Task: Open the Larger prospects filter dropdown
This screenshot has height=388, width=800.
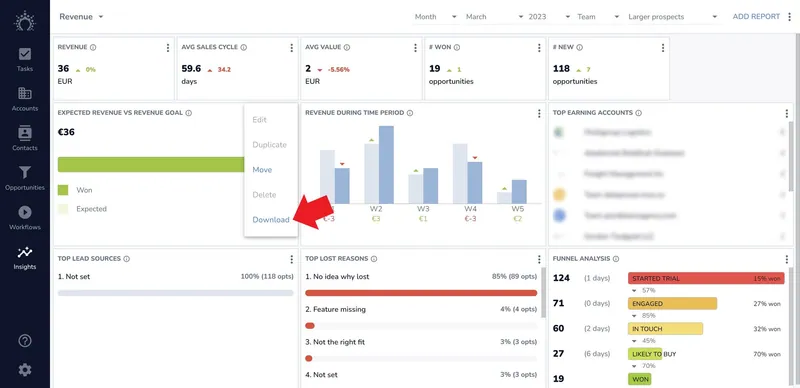Action: (x=672, y=17)
